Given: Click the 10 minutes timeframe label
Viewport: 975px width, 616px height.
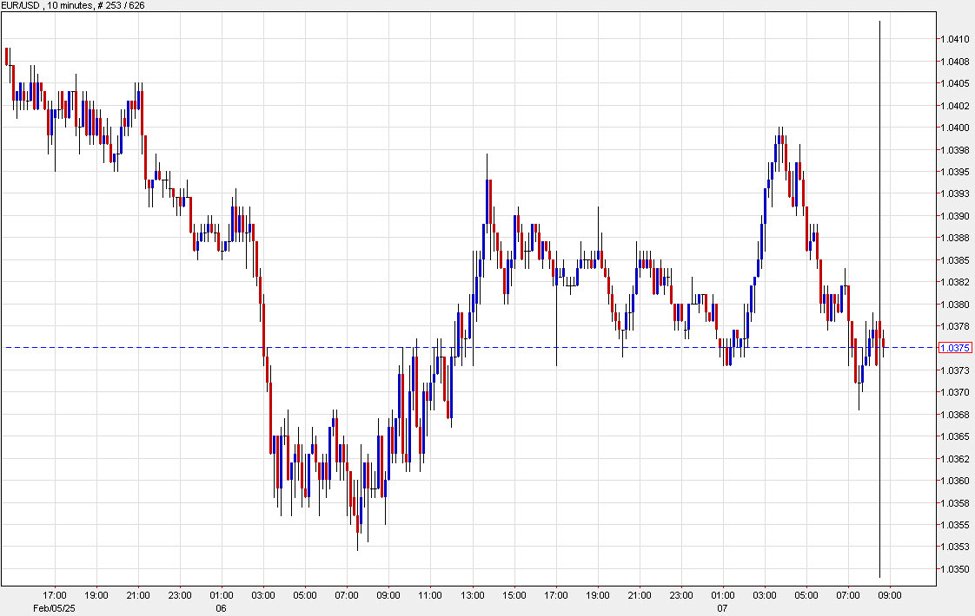Looking at the screenshot, I should pos(69,7).
